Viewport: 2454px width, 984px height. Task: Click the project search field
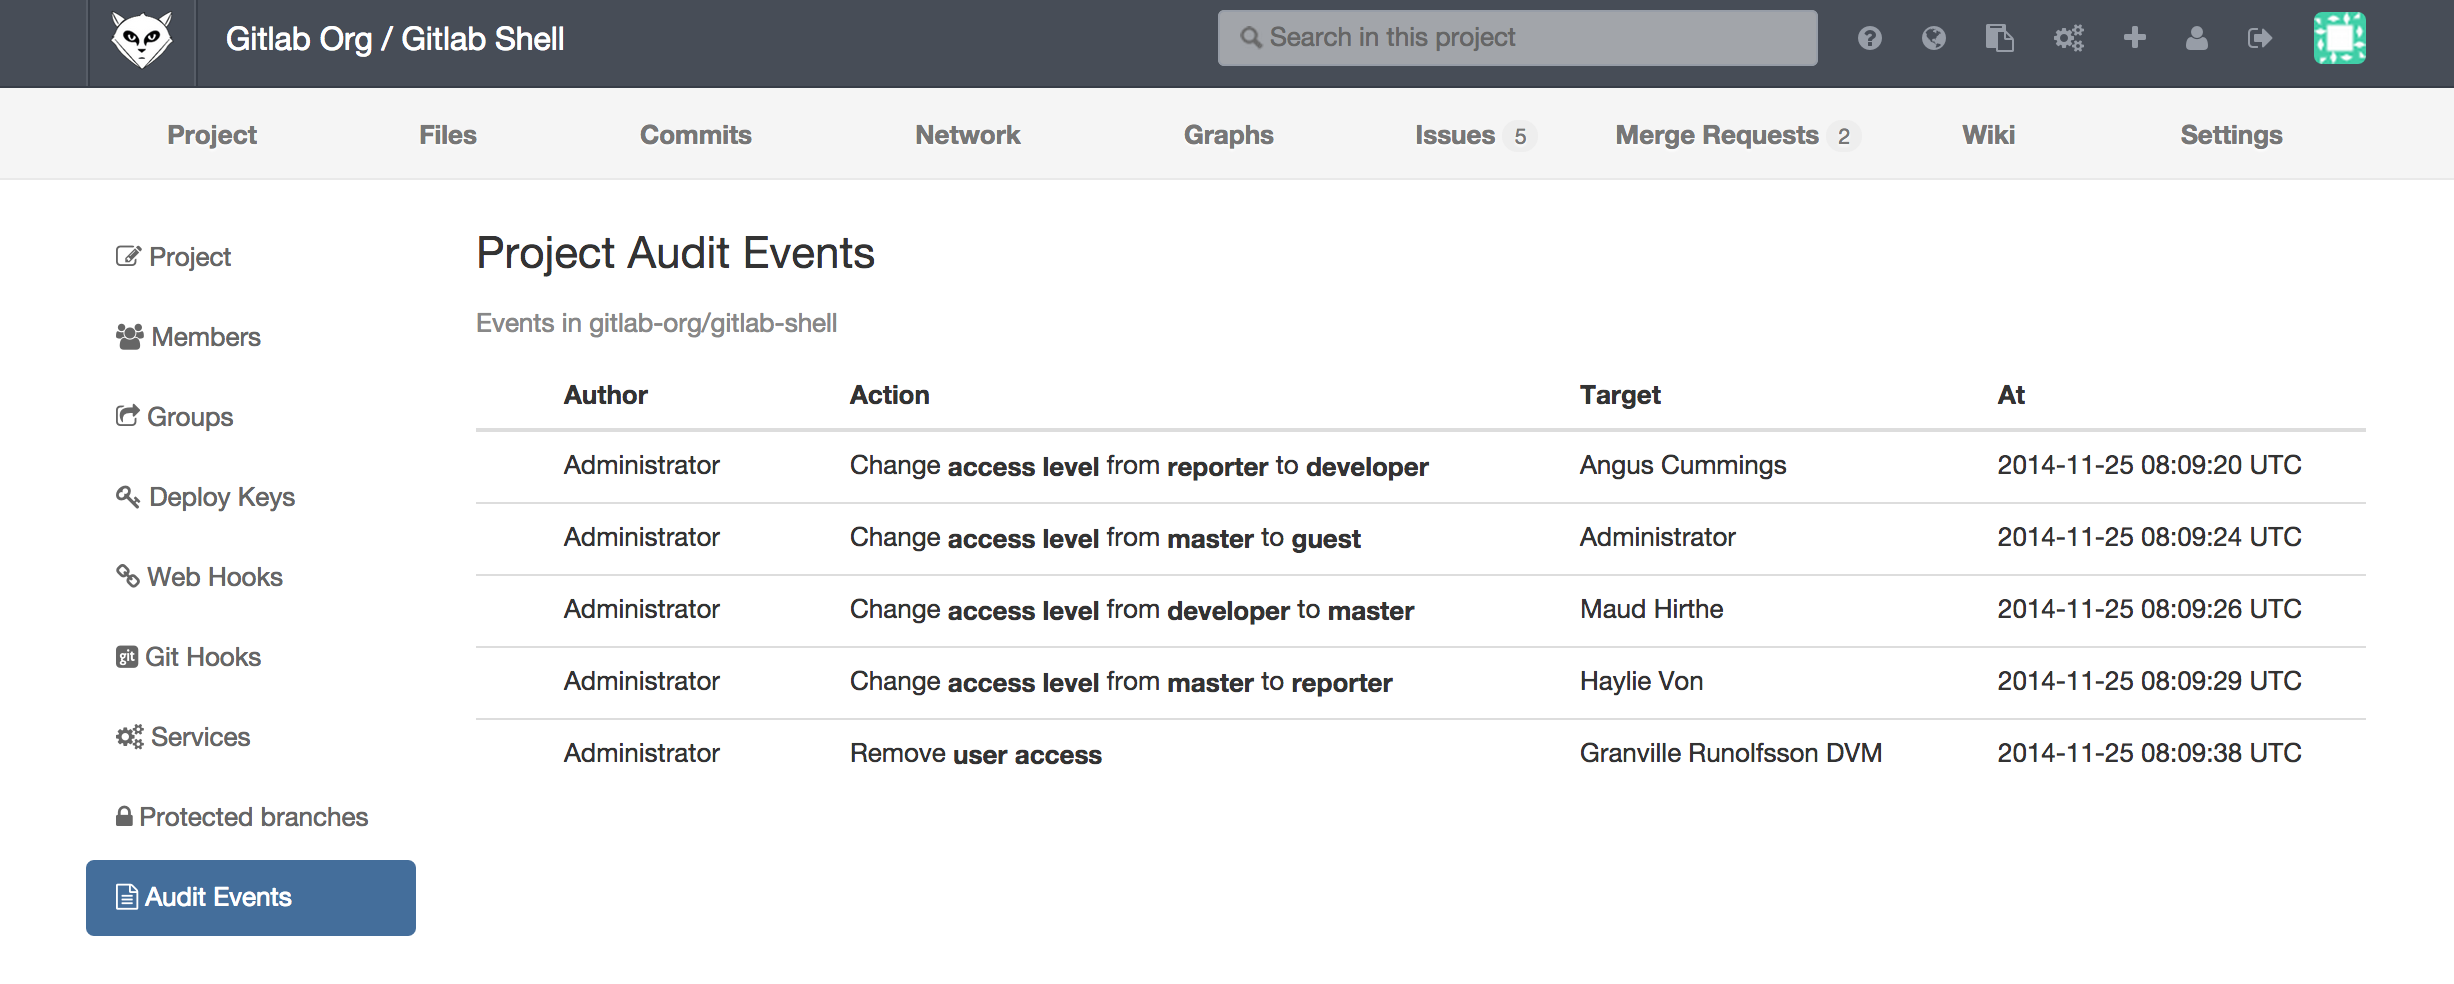(x=1516, y=37)
